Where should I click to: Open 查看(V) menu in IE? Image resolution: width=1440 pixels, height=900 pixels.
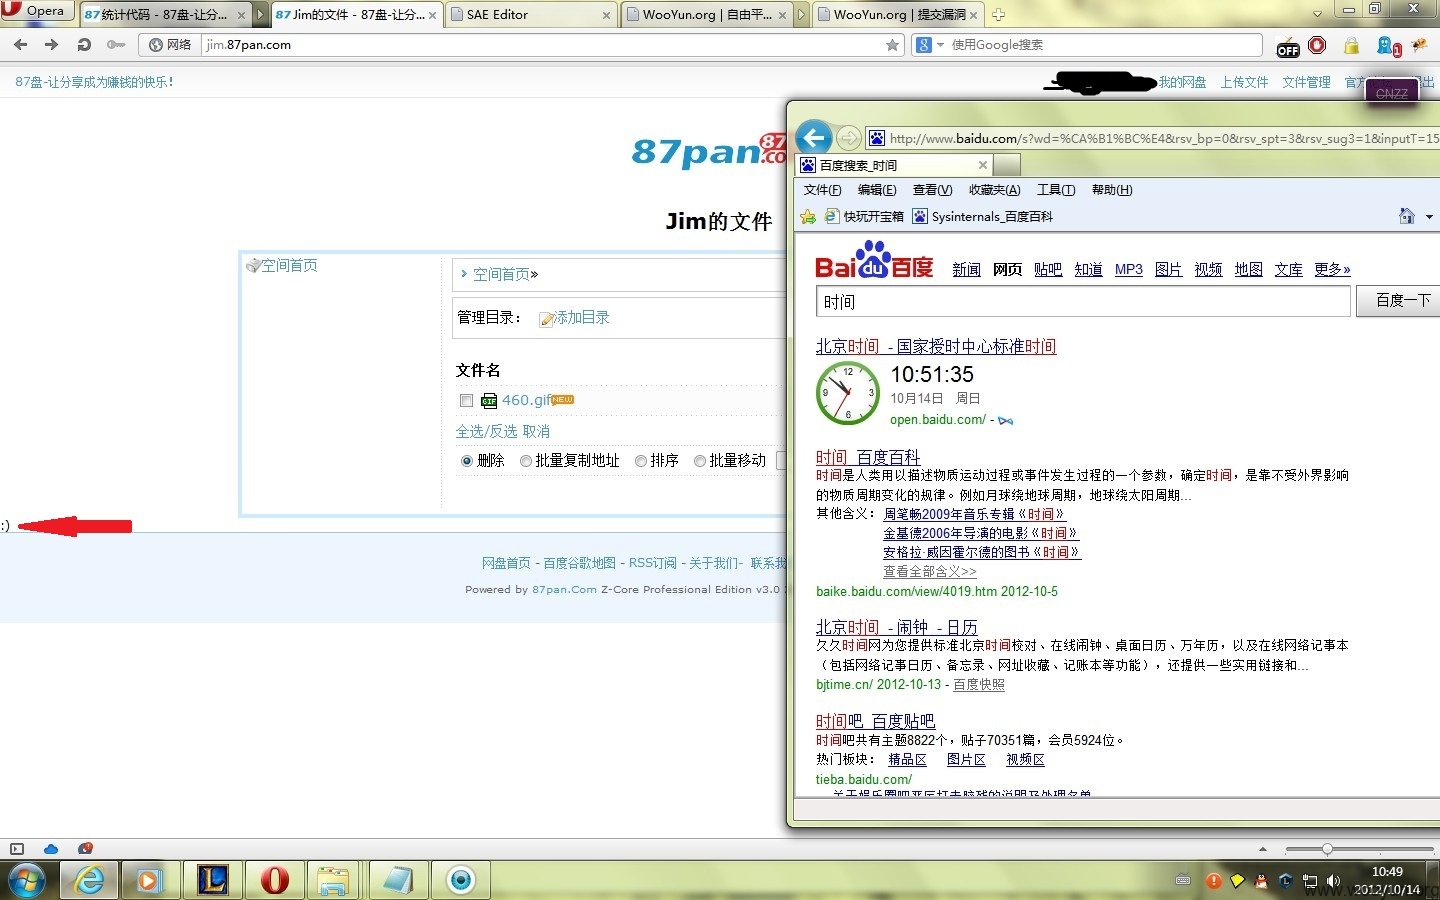click(932, 190)
